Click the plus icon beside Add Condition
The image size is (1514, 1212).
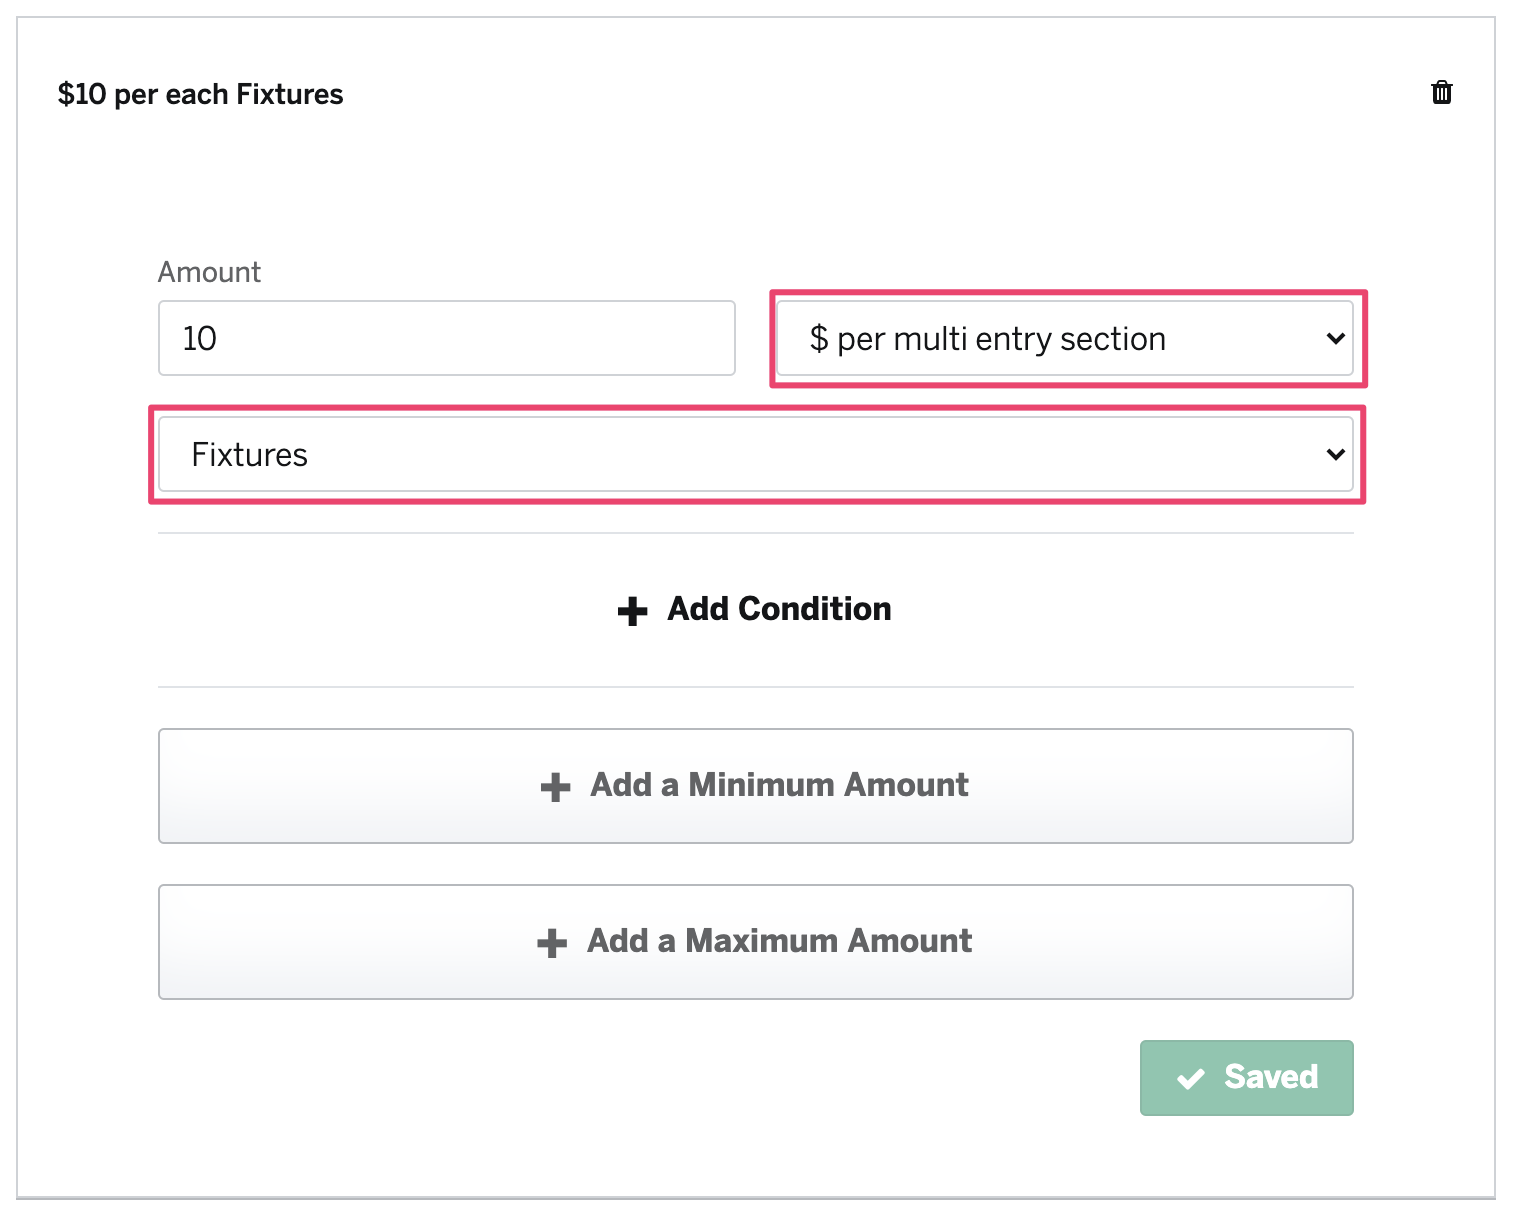click(632, 611)
